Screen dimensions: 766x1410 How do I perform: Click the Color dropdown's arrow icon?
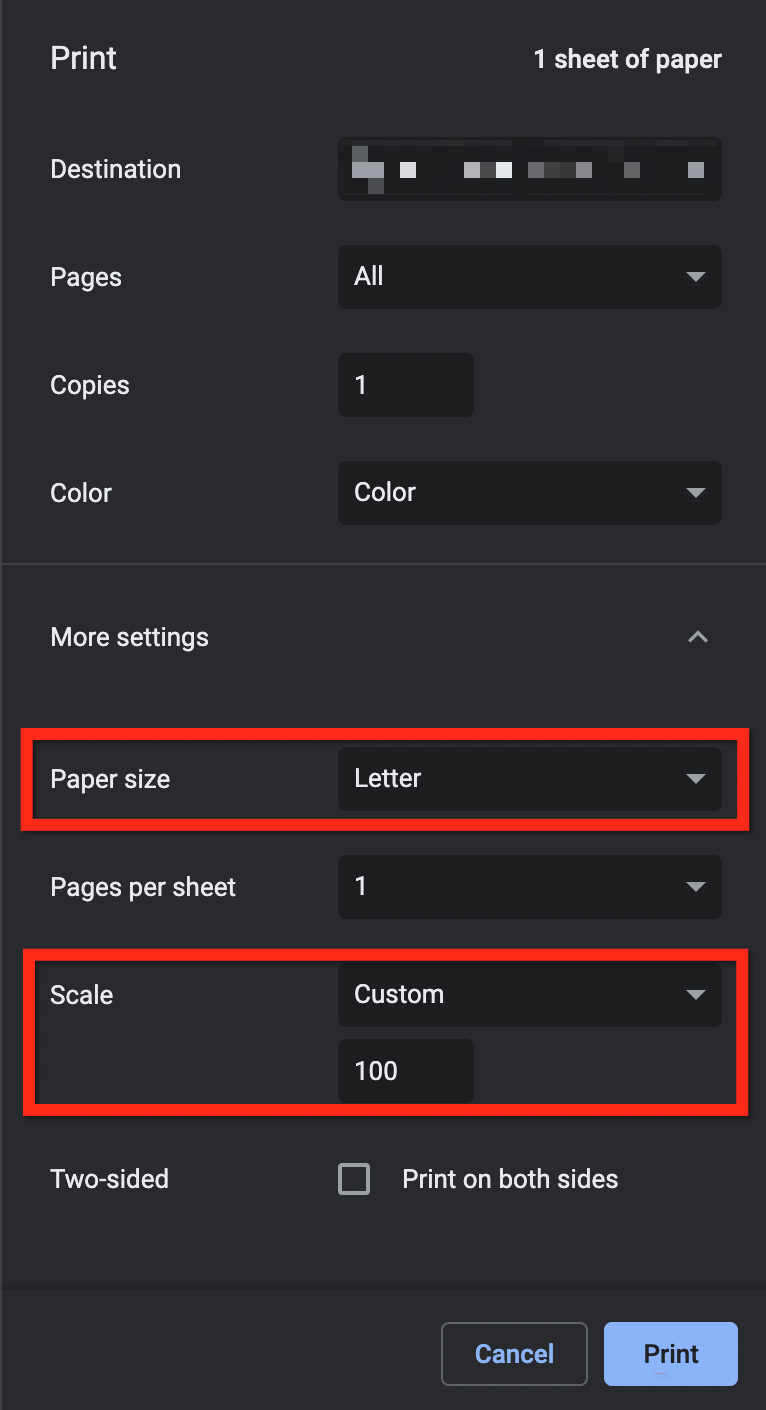pos(696,493)
